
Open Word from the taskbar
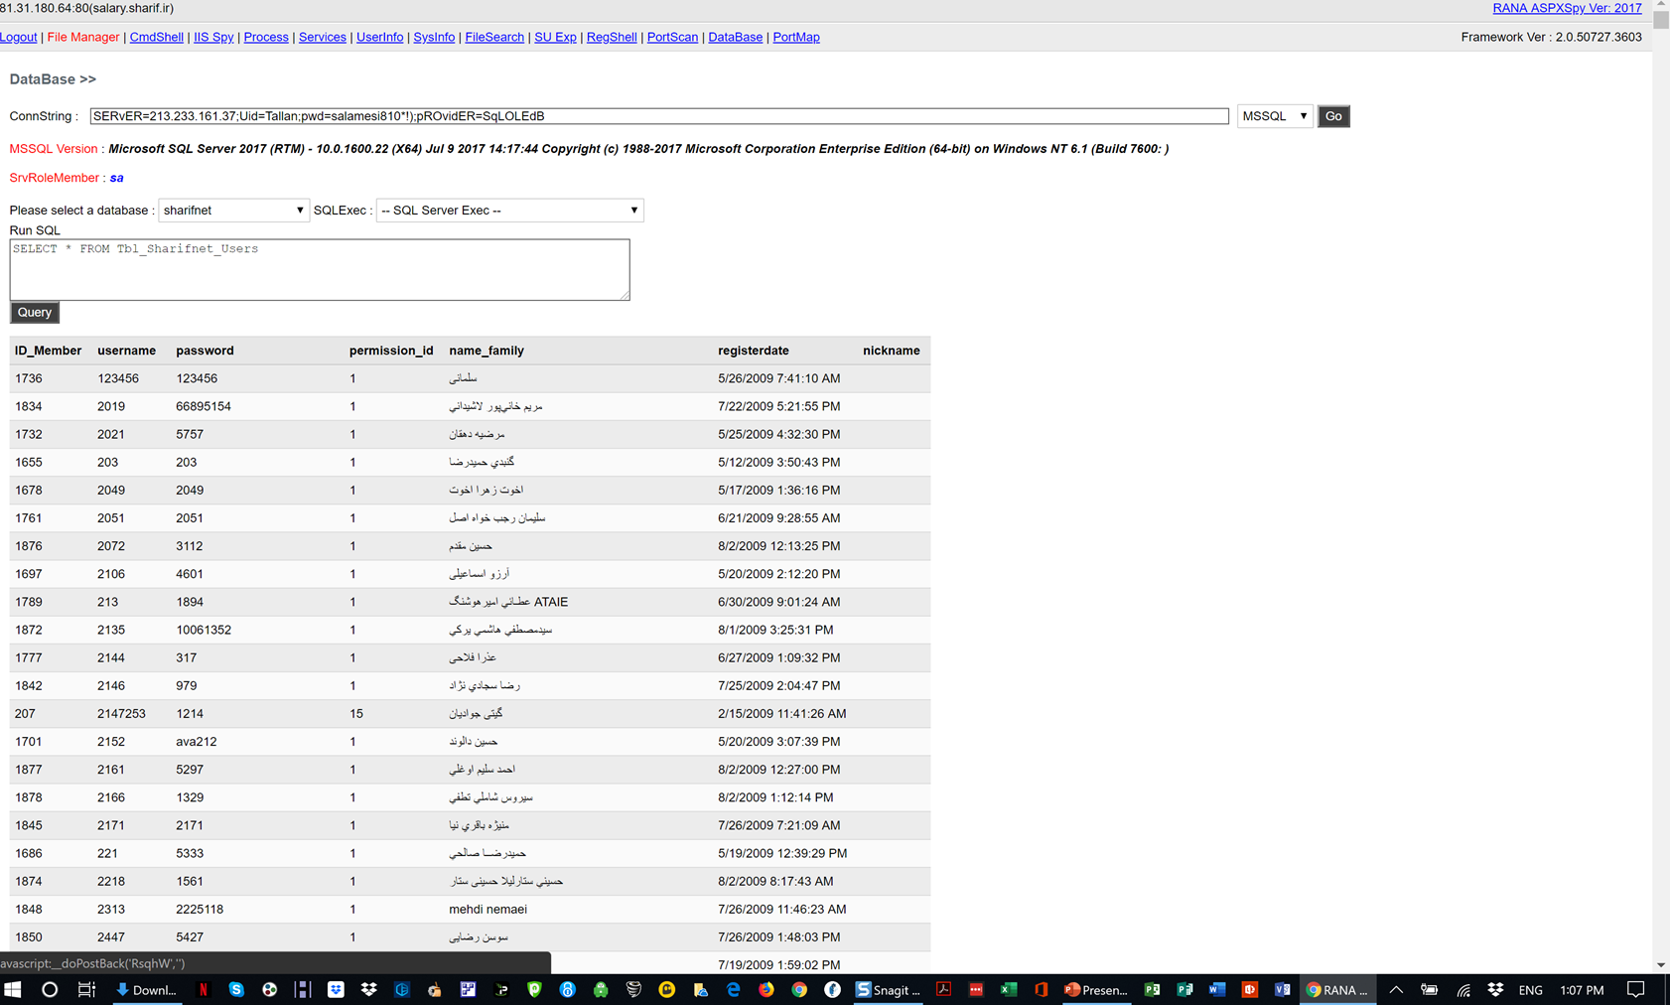(1217, 990)
